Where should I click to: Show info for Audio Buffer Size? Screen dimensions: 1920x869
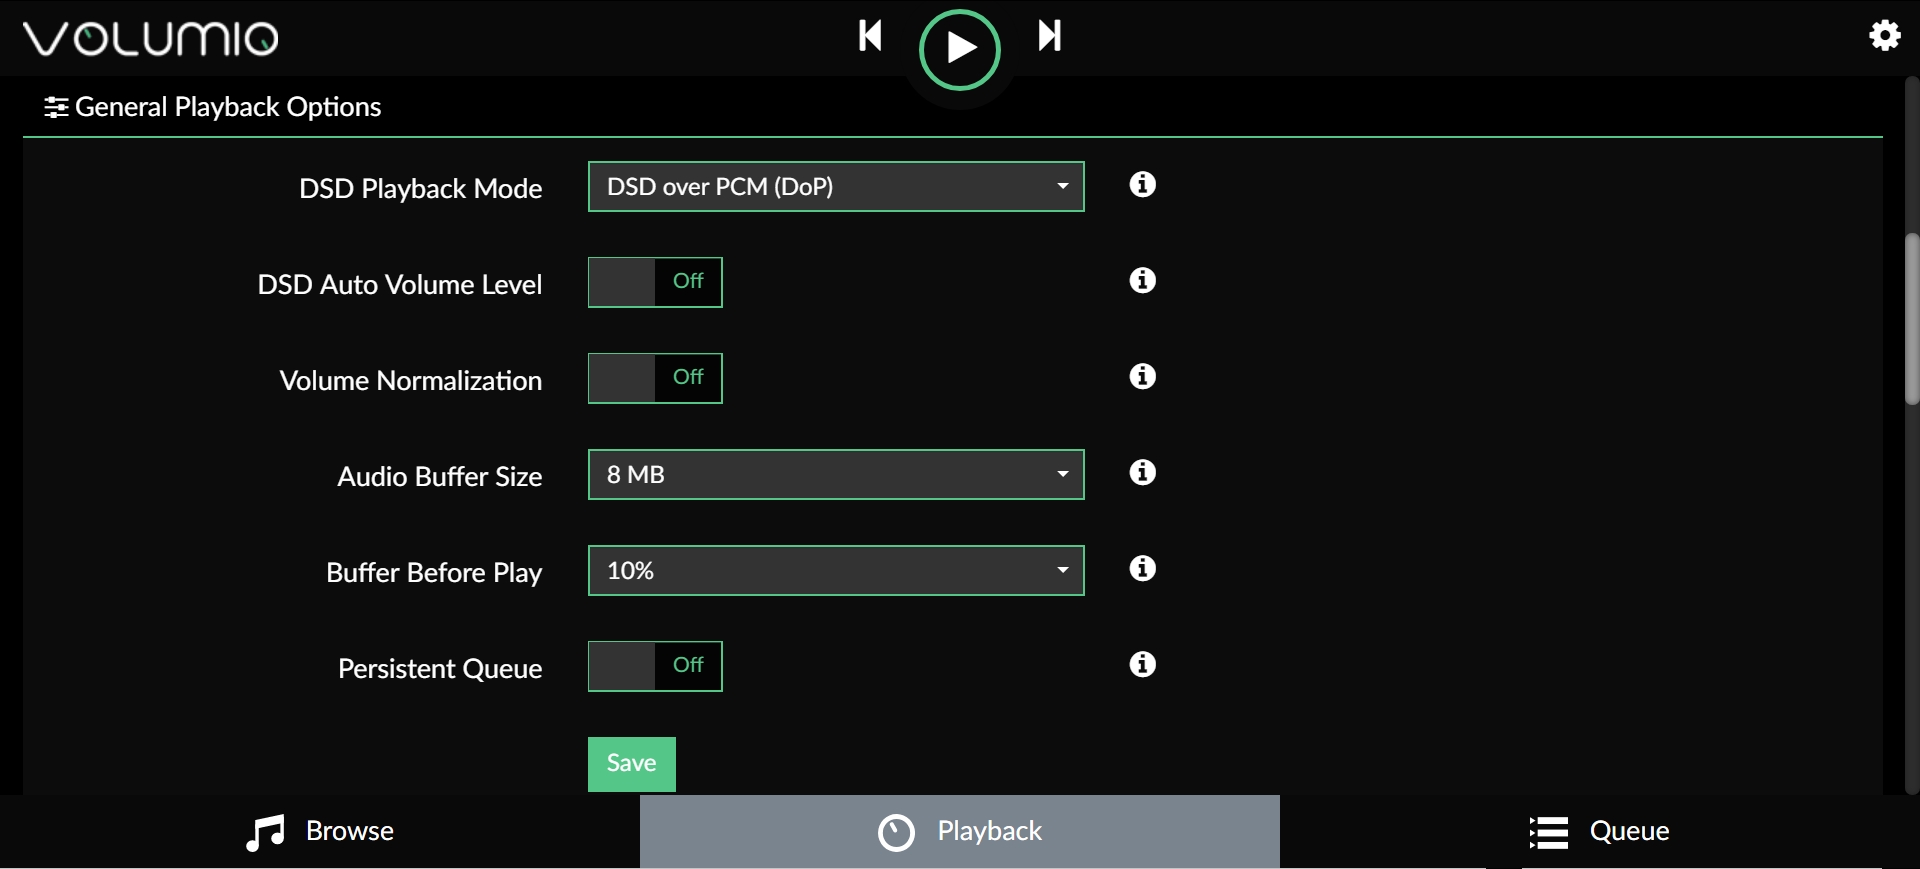(1142, 473)
